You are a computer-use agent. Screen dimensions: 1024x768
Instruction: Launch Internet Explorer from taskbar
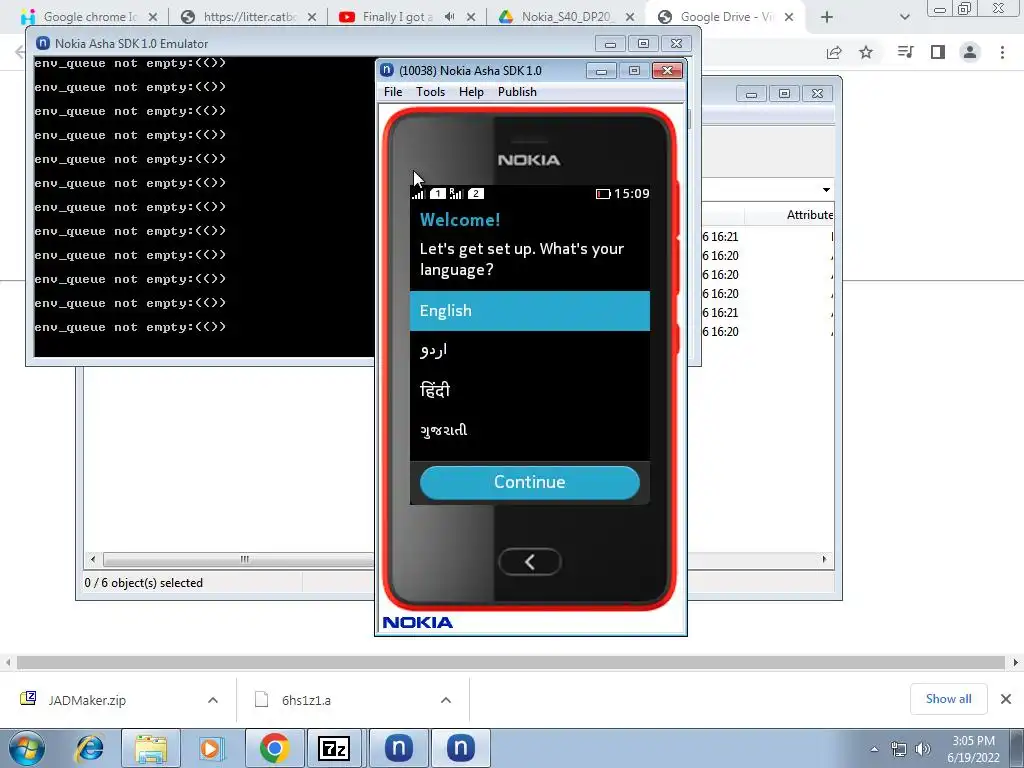(x=89, y=748)
